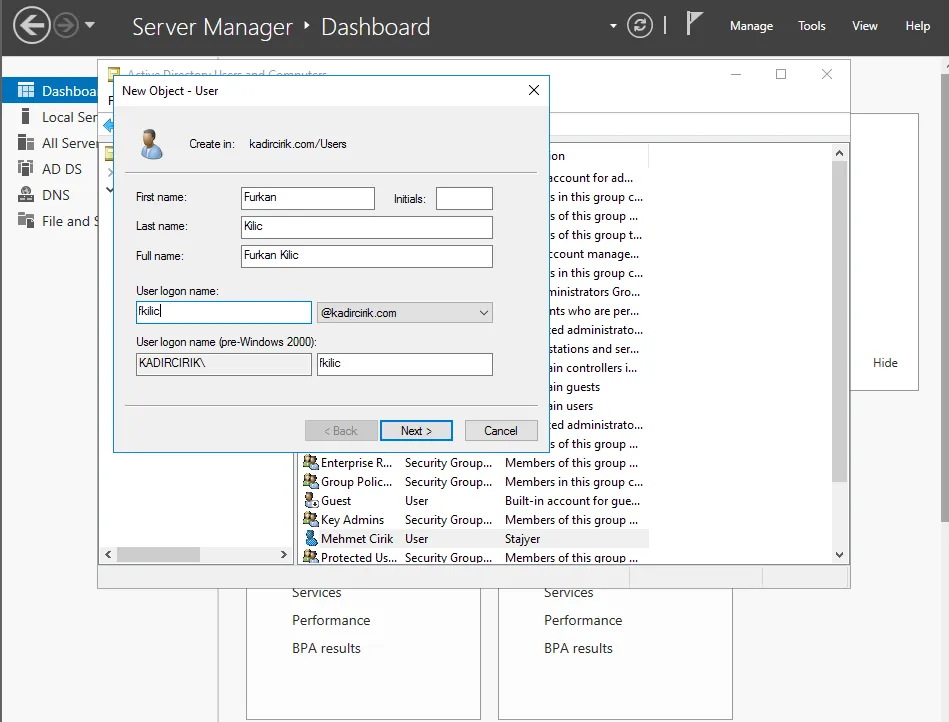The width and height of the screenshot is (949, 722).
Task: Click the Server Manager back arrow
Action: pyautogui.click(x=31, y=25)
